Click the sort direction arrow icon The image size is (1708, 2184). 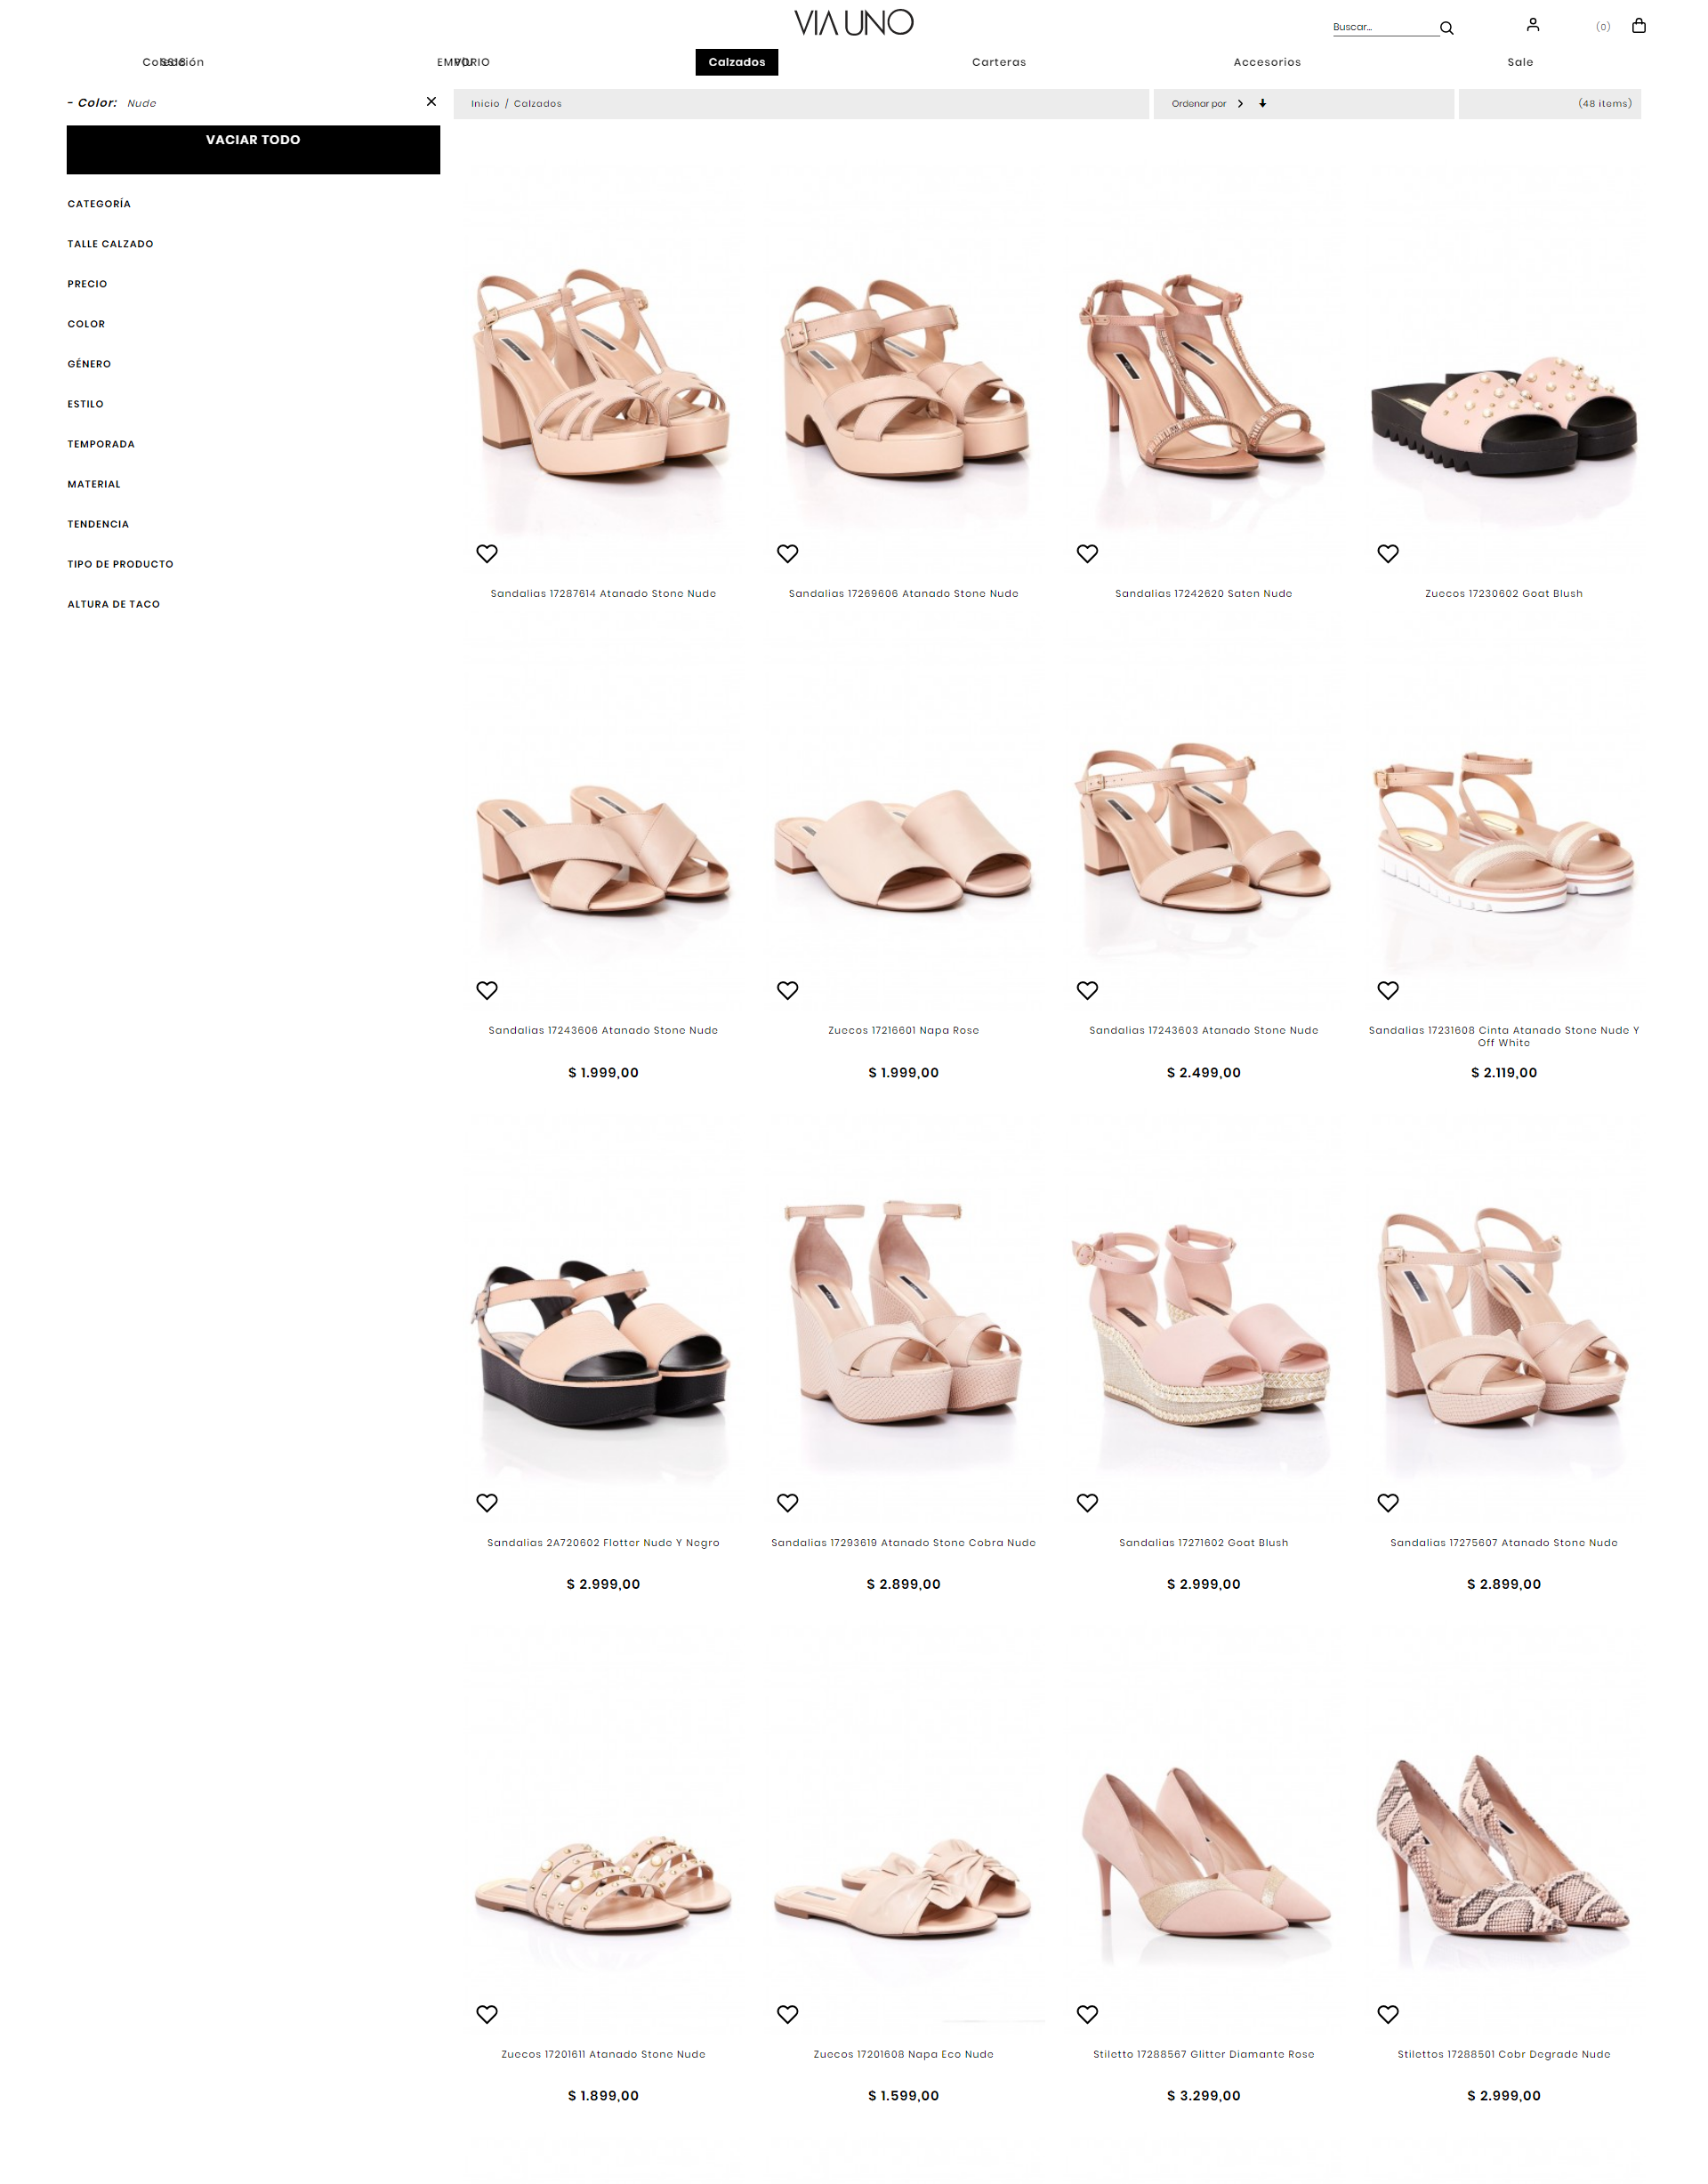click(x=1262, y=103)
